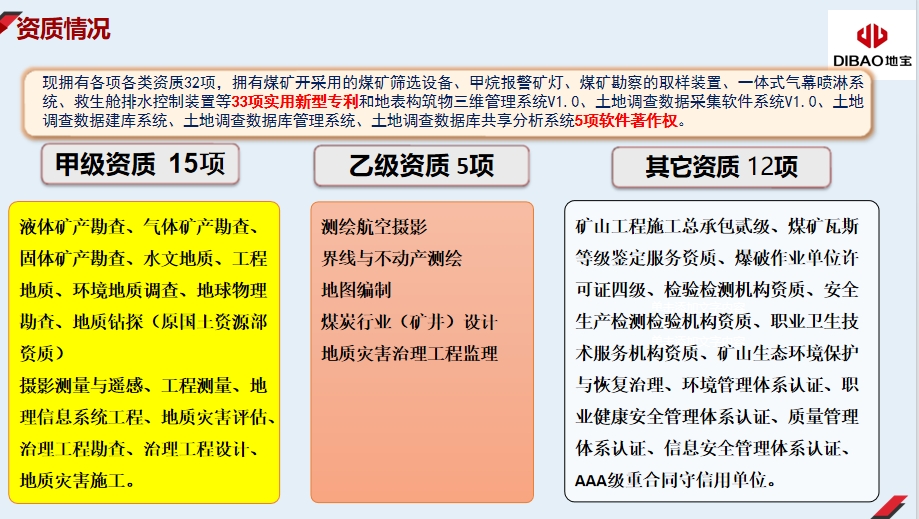Click the 其它资质 12项 header button
The height and width of the screenshot is (519, 919).
tap(721, 166)
